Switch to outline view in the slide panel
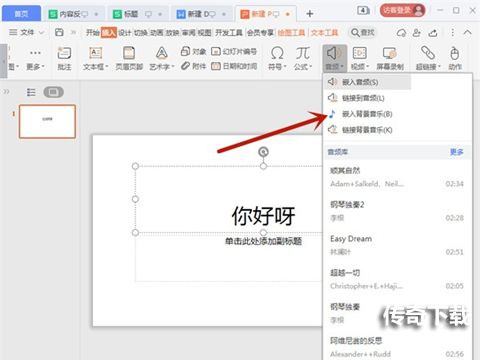Image resolution: width=480 pixels, height=360 pixels. pyautogui.click(x=31, y=92)
